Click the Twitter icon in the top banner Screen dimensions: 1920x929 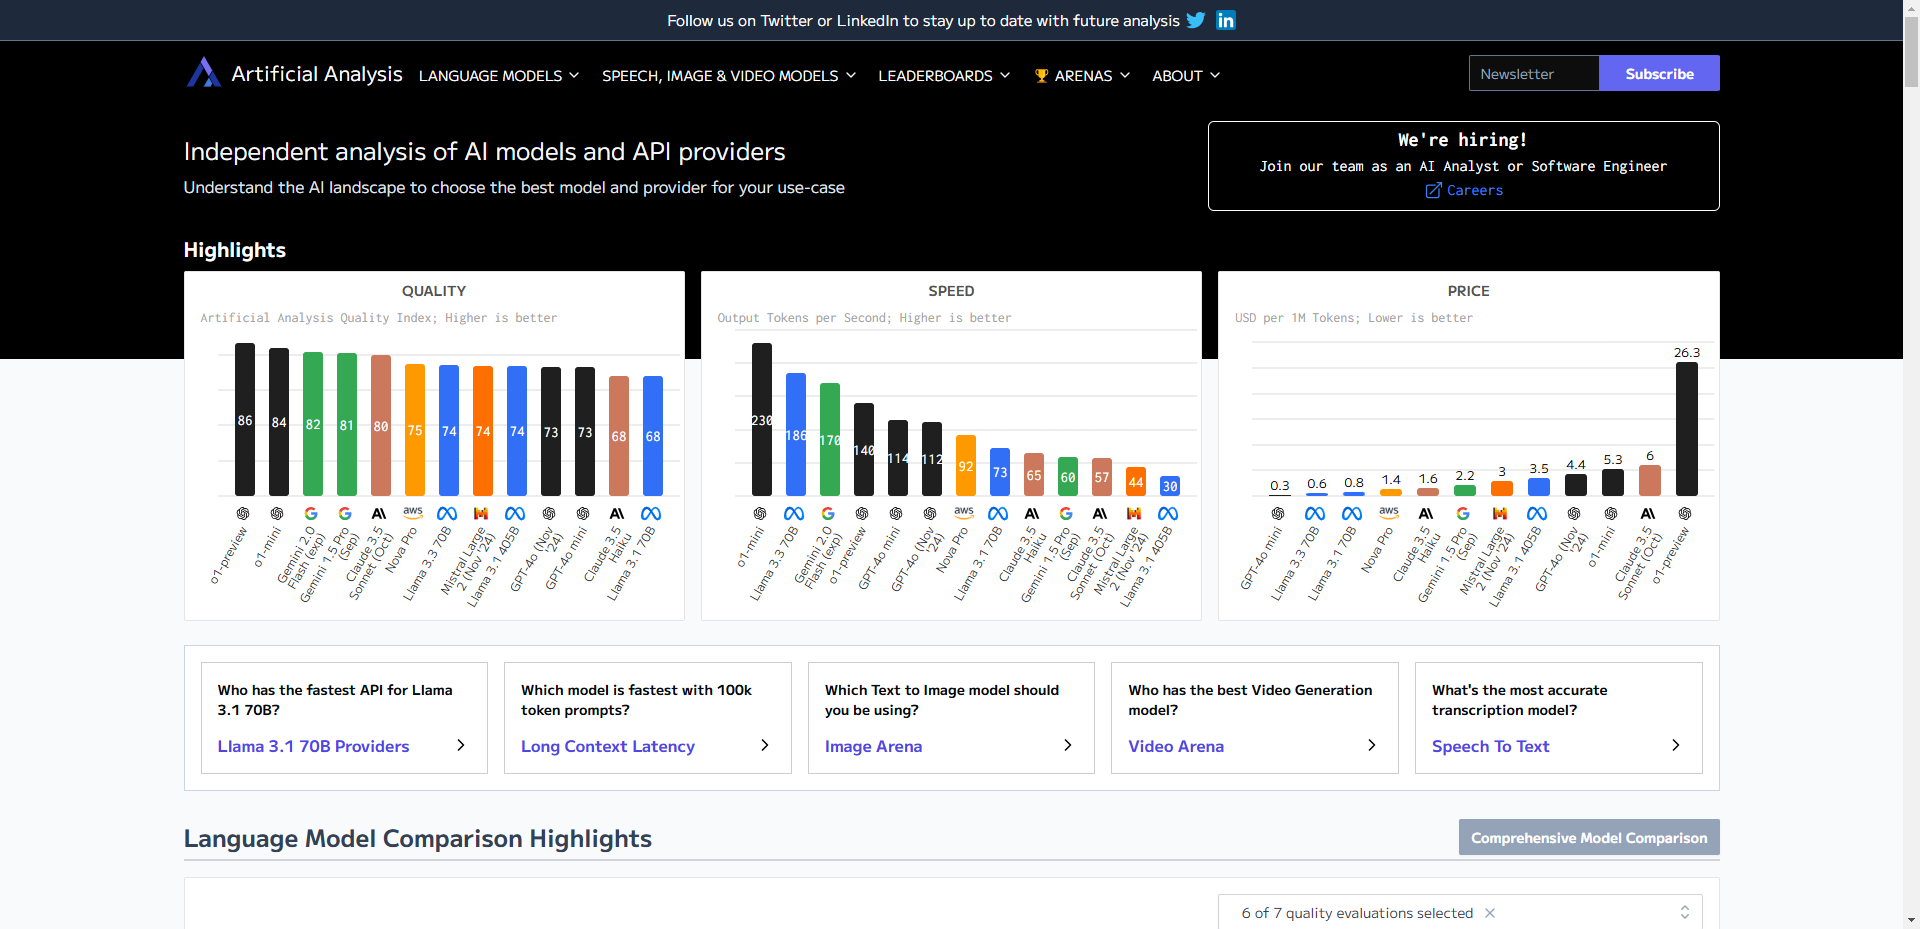(1196, 20)
